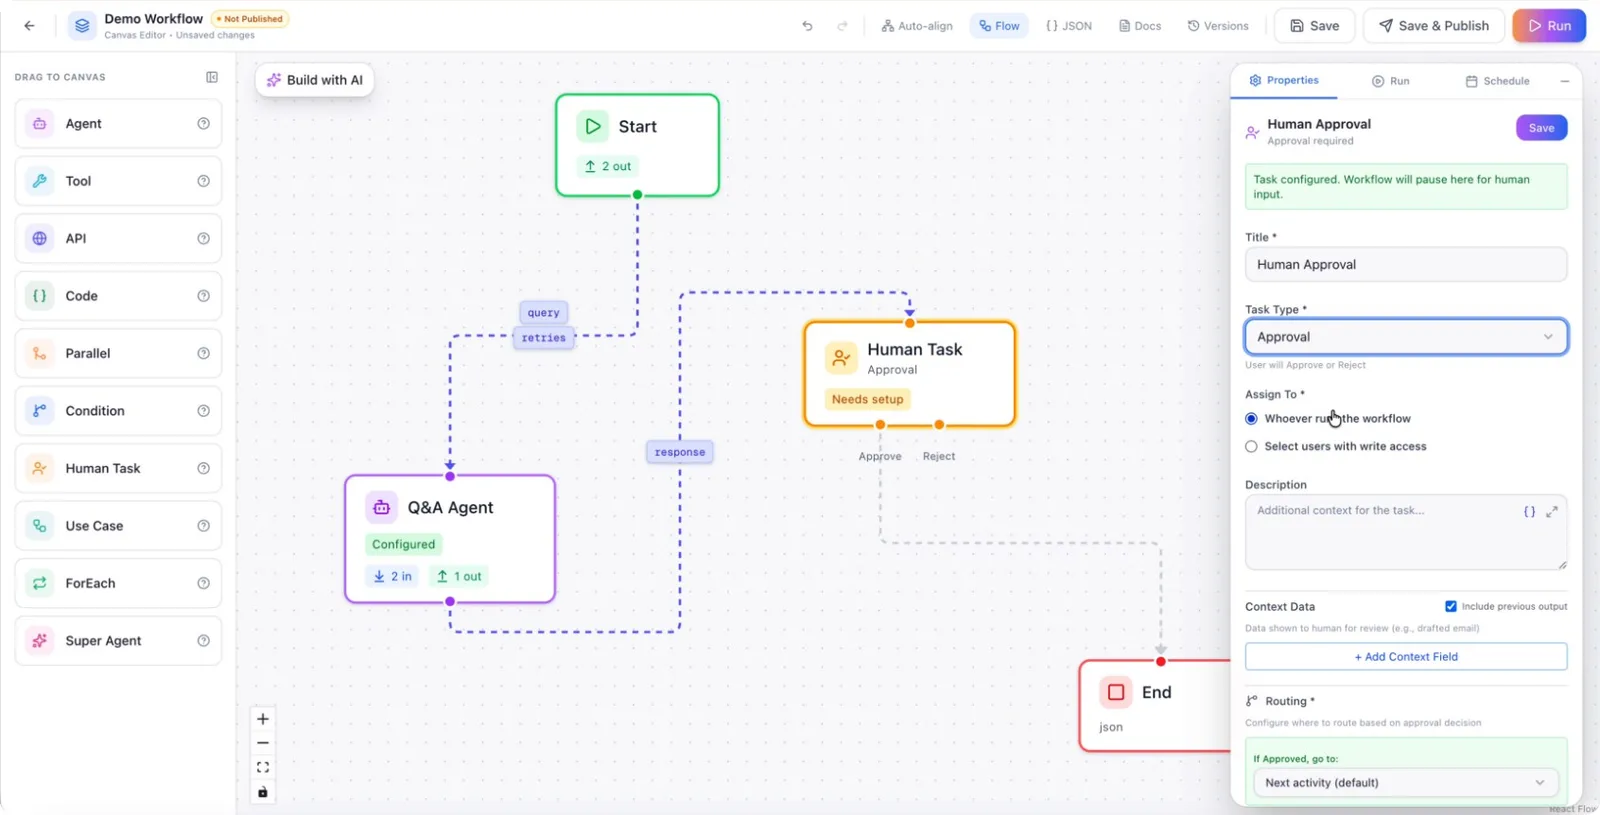This screenshot has width=1600, height=815.
Task: Open the Versions history
Action: click(1218, 26)
